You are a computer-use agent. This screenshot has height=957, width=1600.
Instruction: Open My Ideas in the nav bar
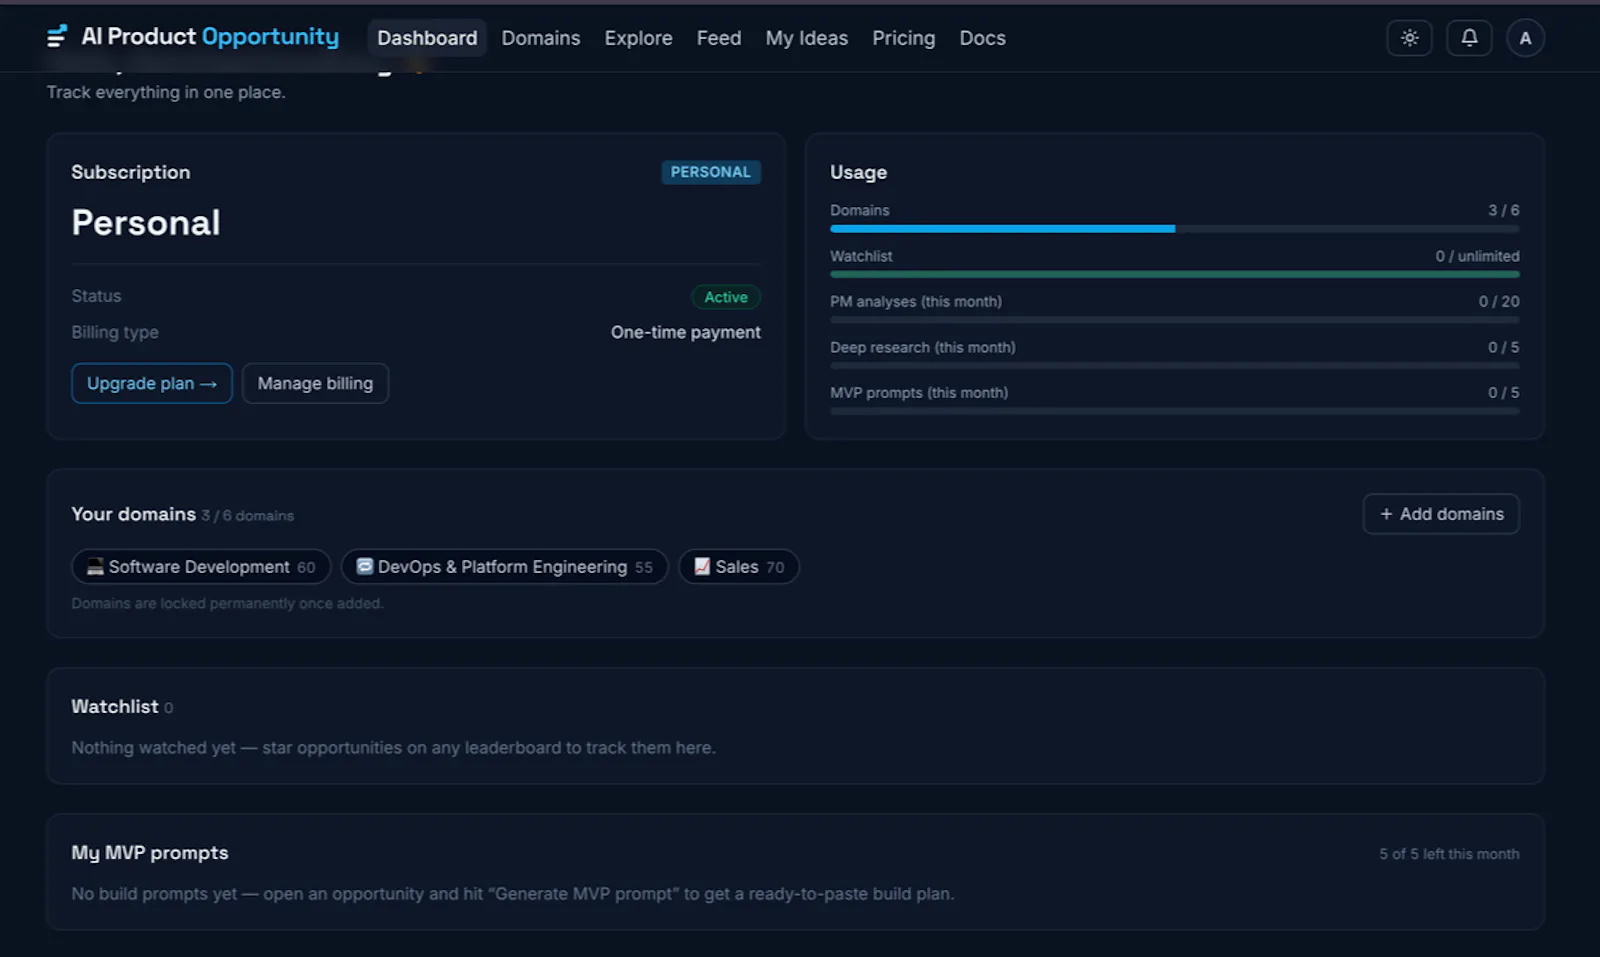pyautogui.click(x=807, y=38)
